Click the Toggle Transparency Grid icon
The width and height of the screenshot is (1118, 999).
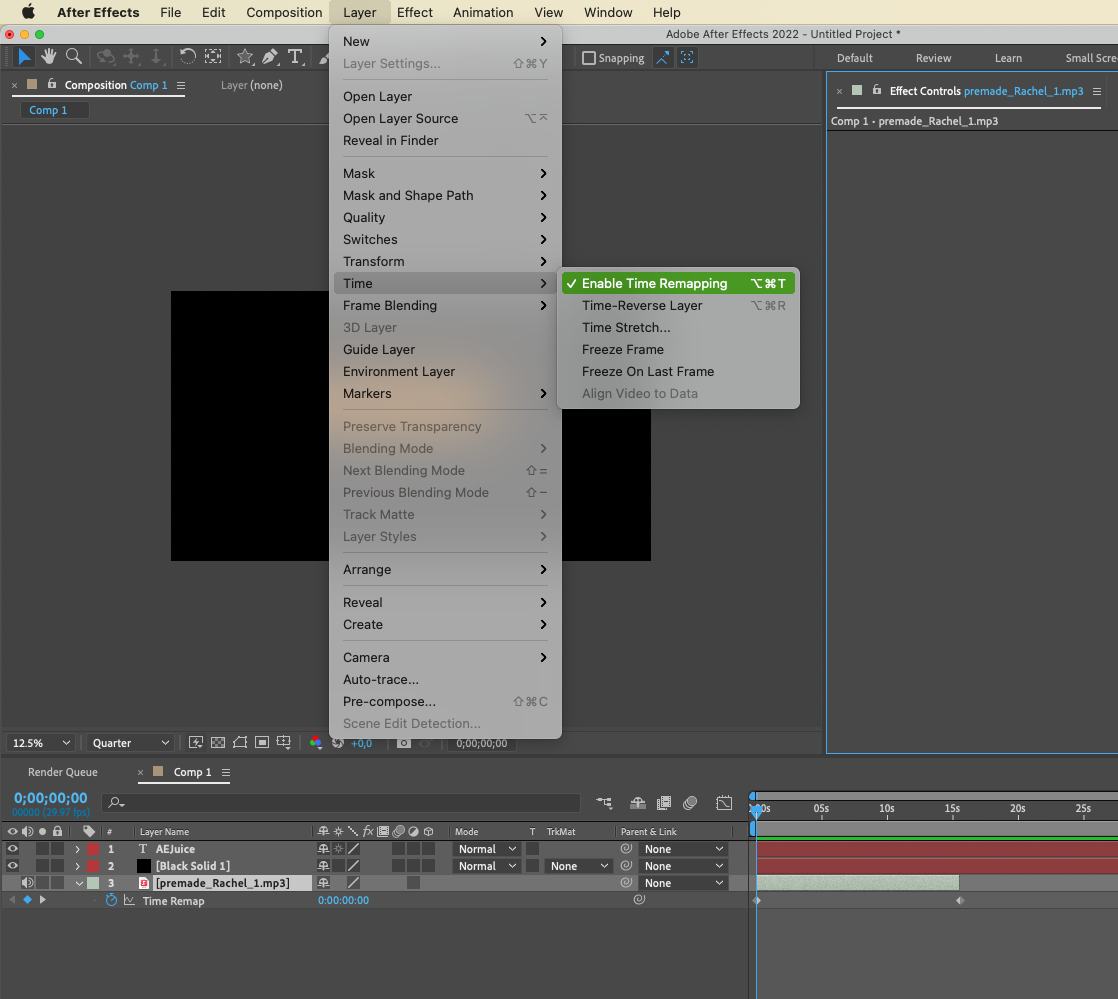218,743
